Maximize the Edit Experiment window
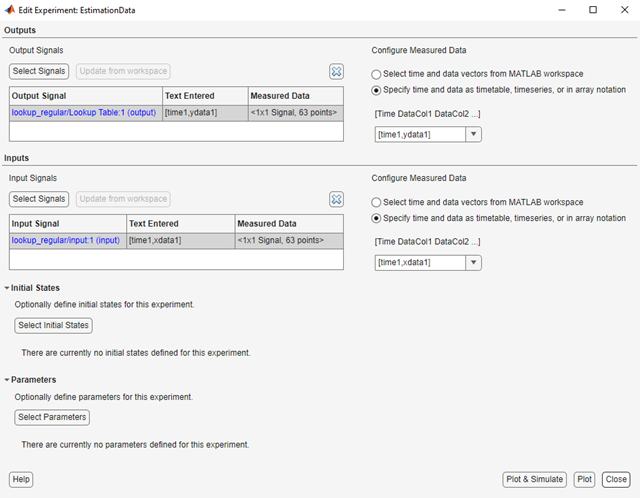The image size is (640, 498). pyautogui.click(x=593, y=10)
